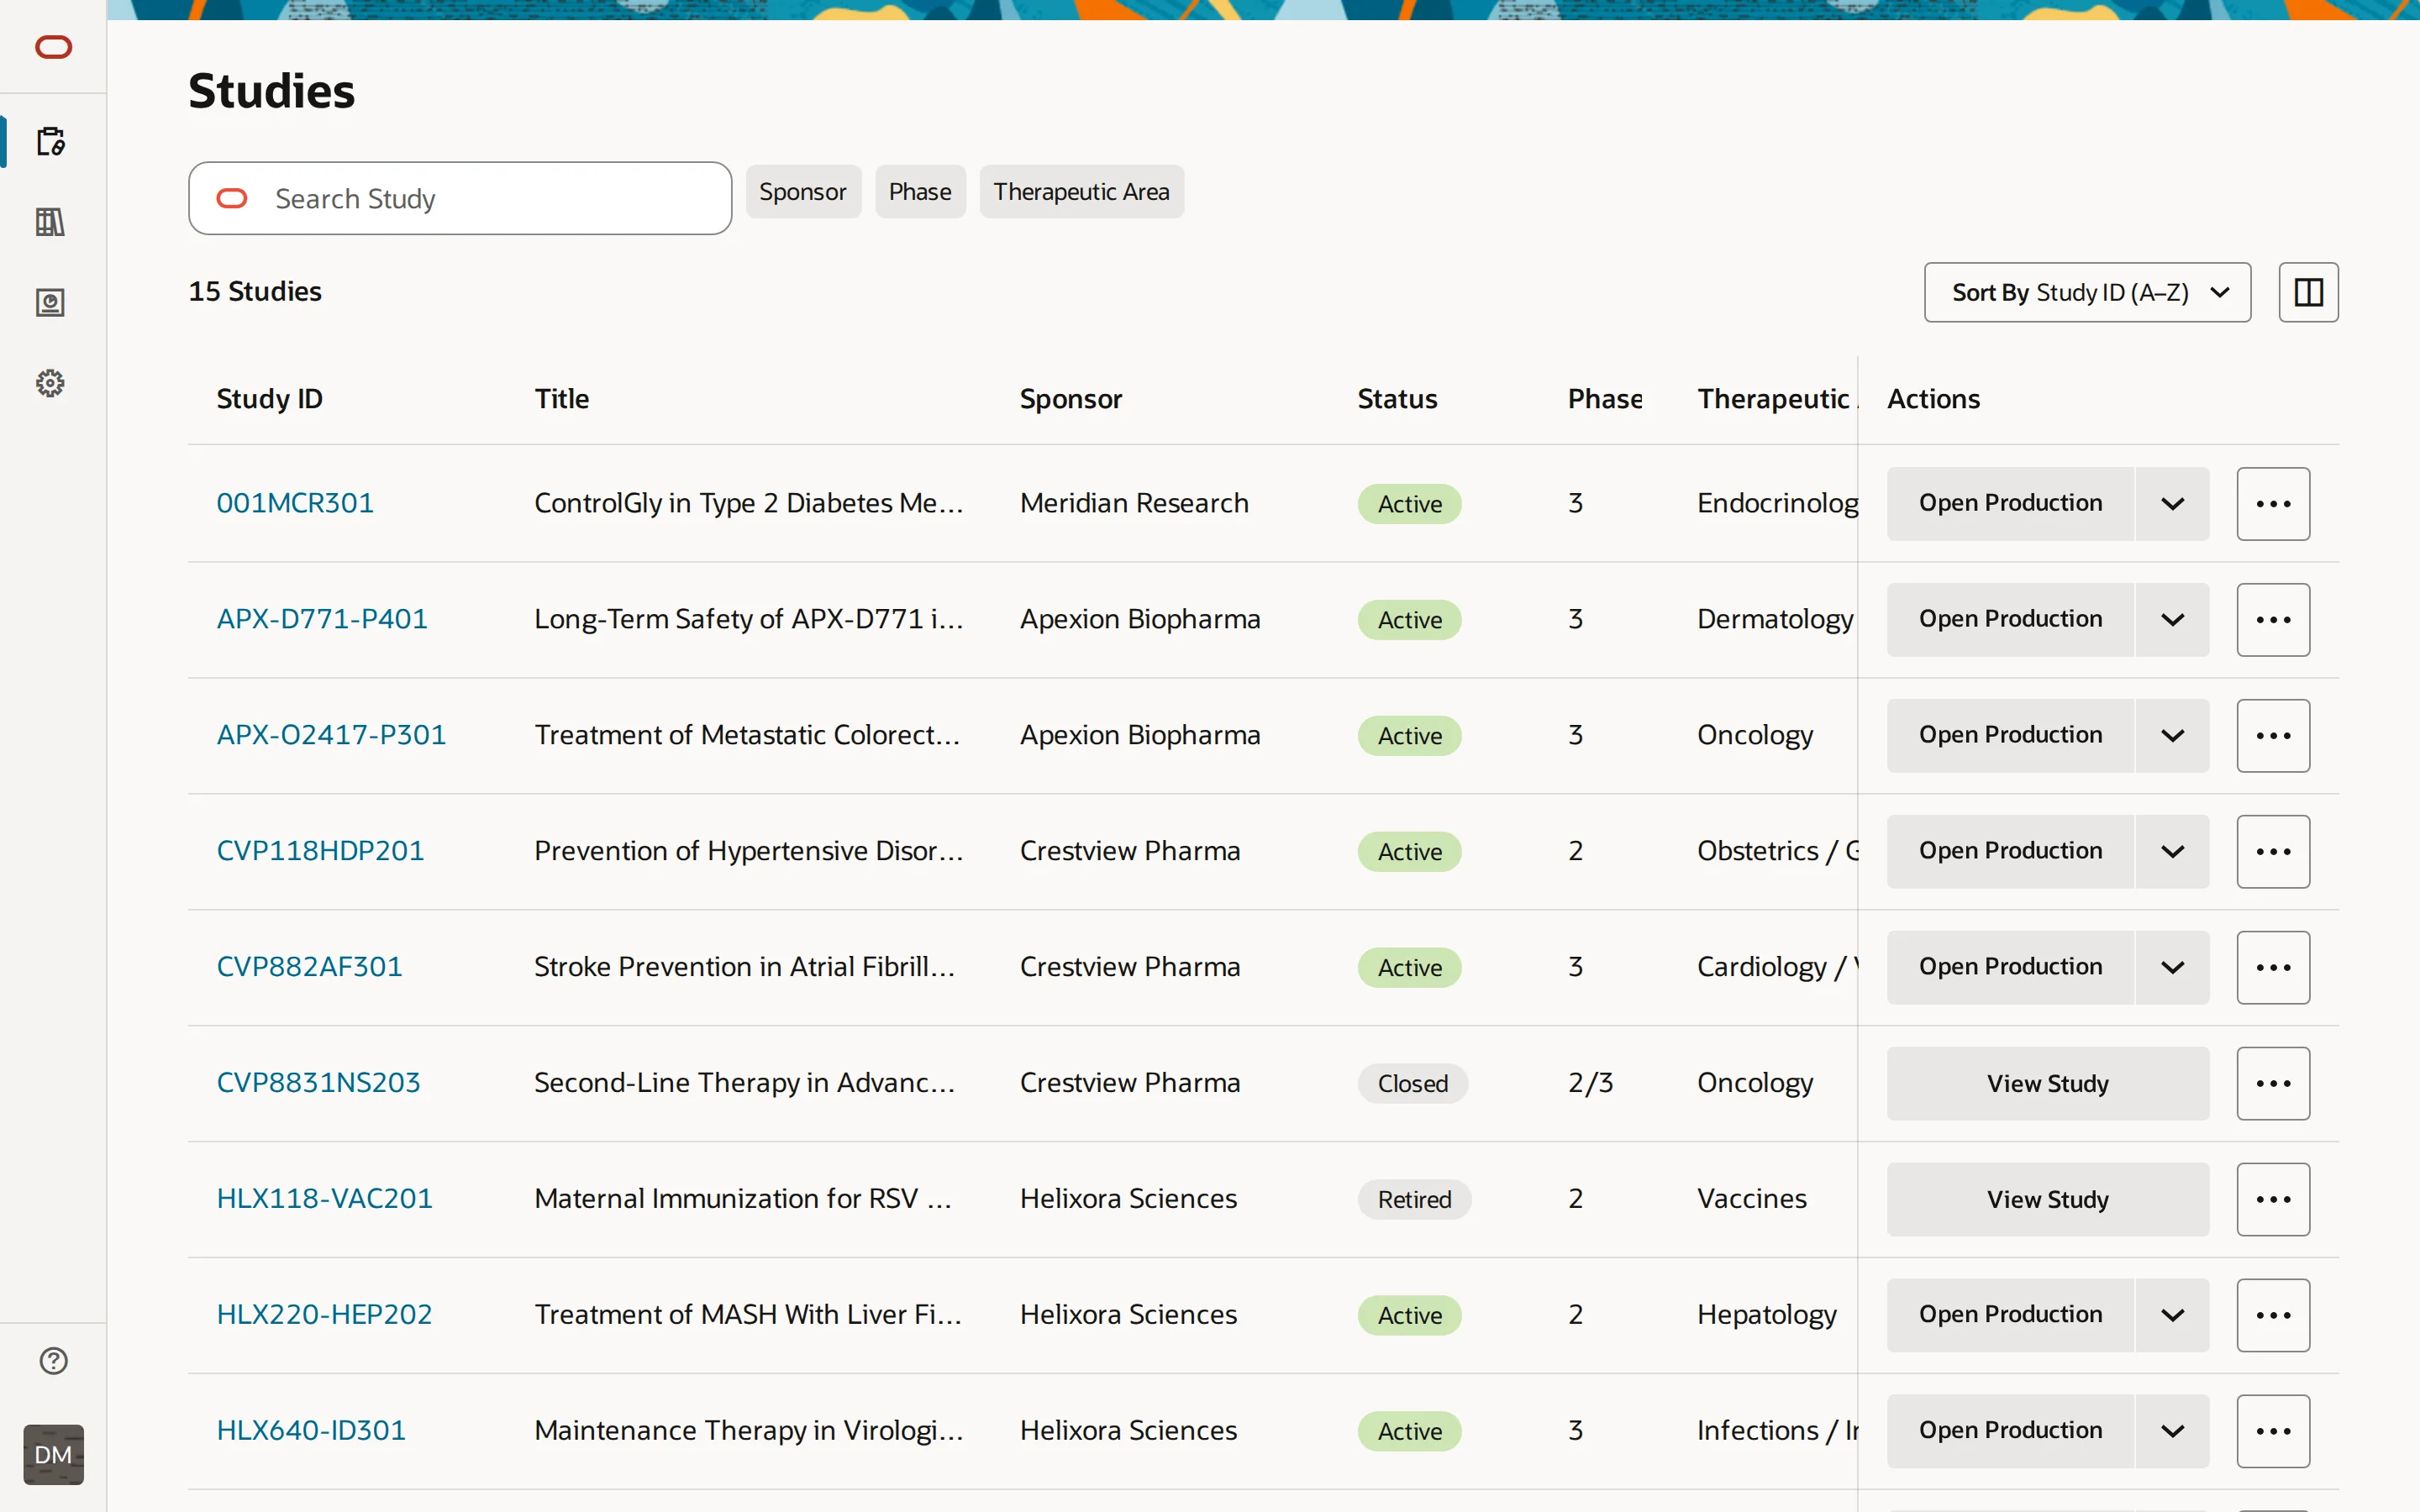Click the Meridian Research sponsor cell
The height and width of the screenshot is (1512, 2420).
point(1134,503)
